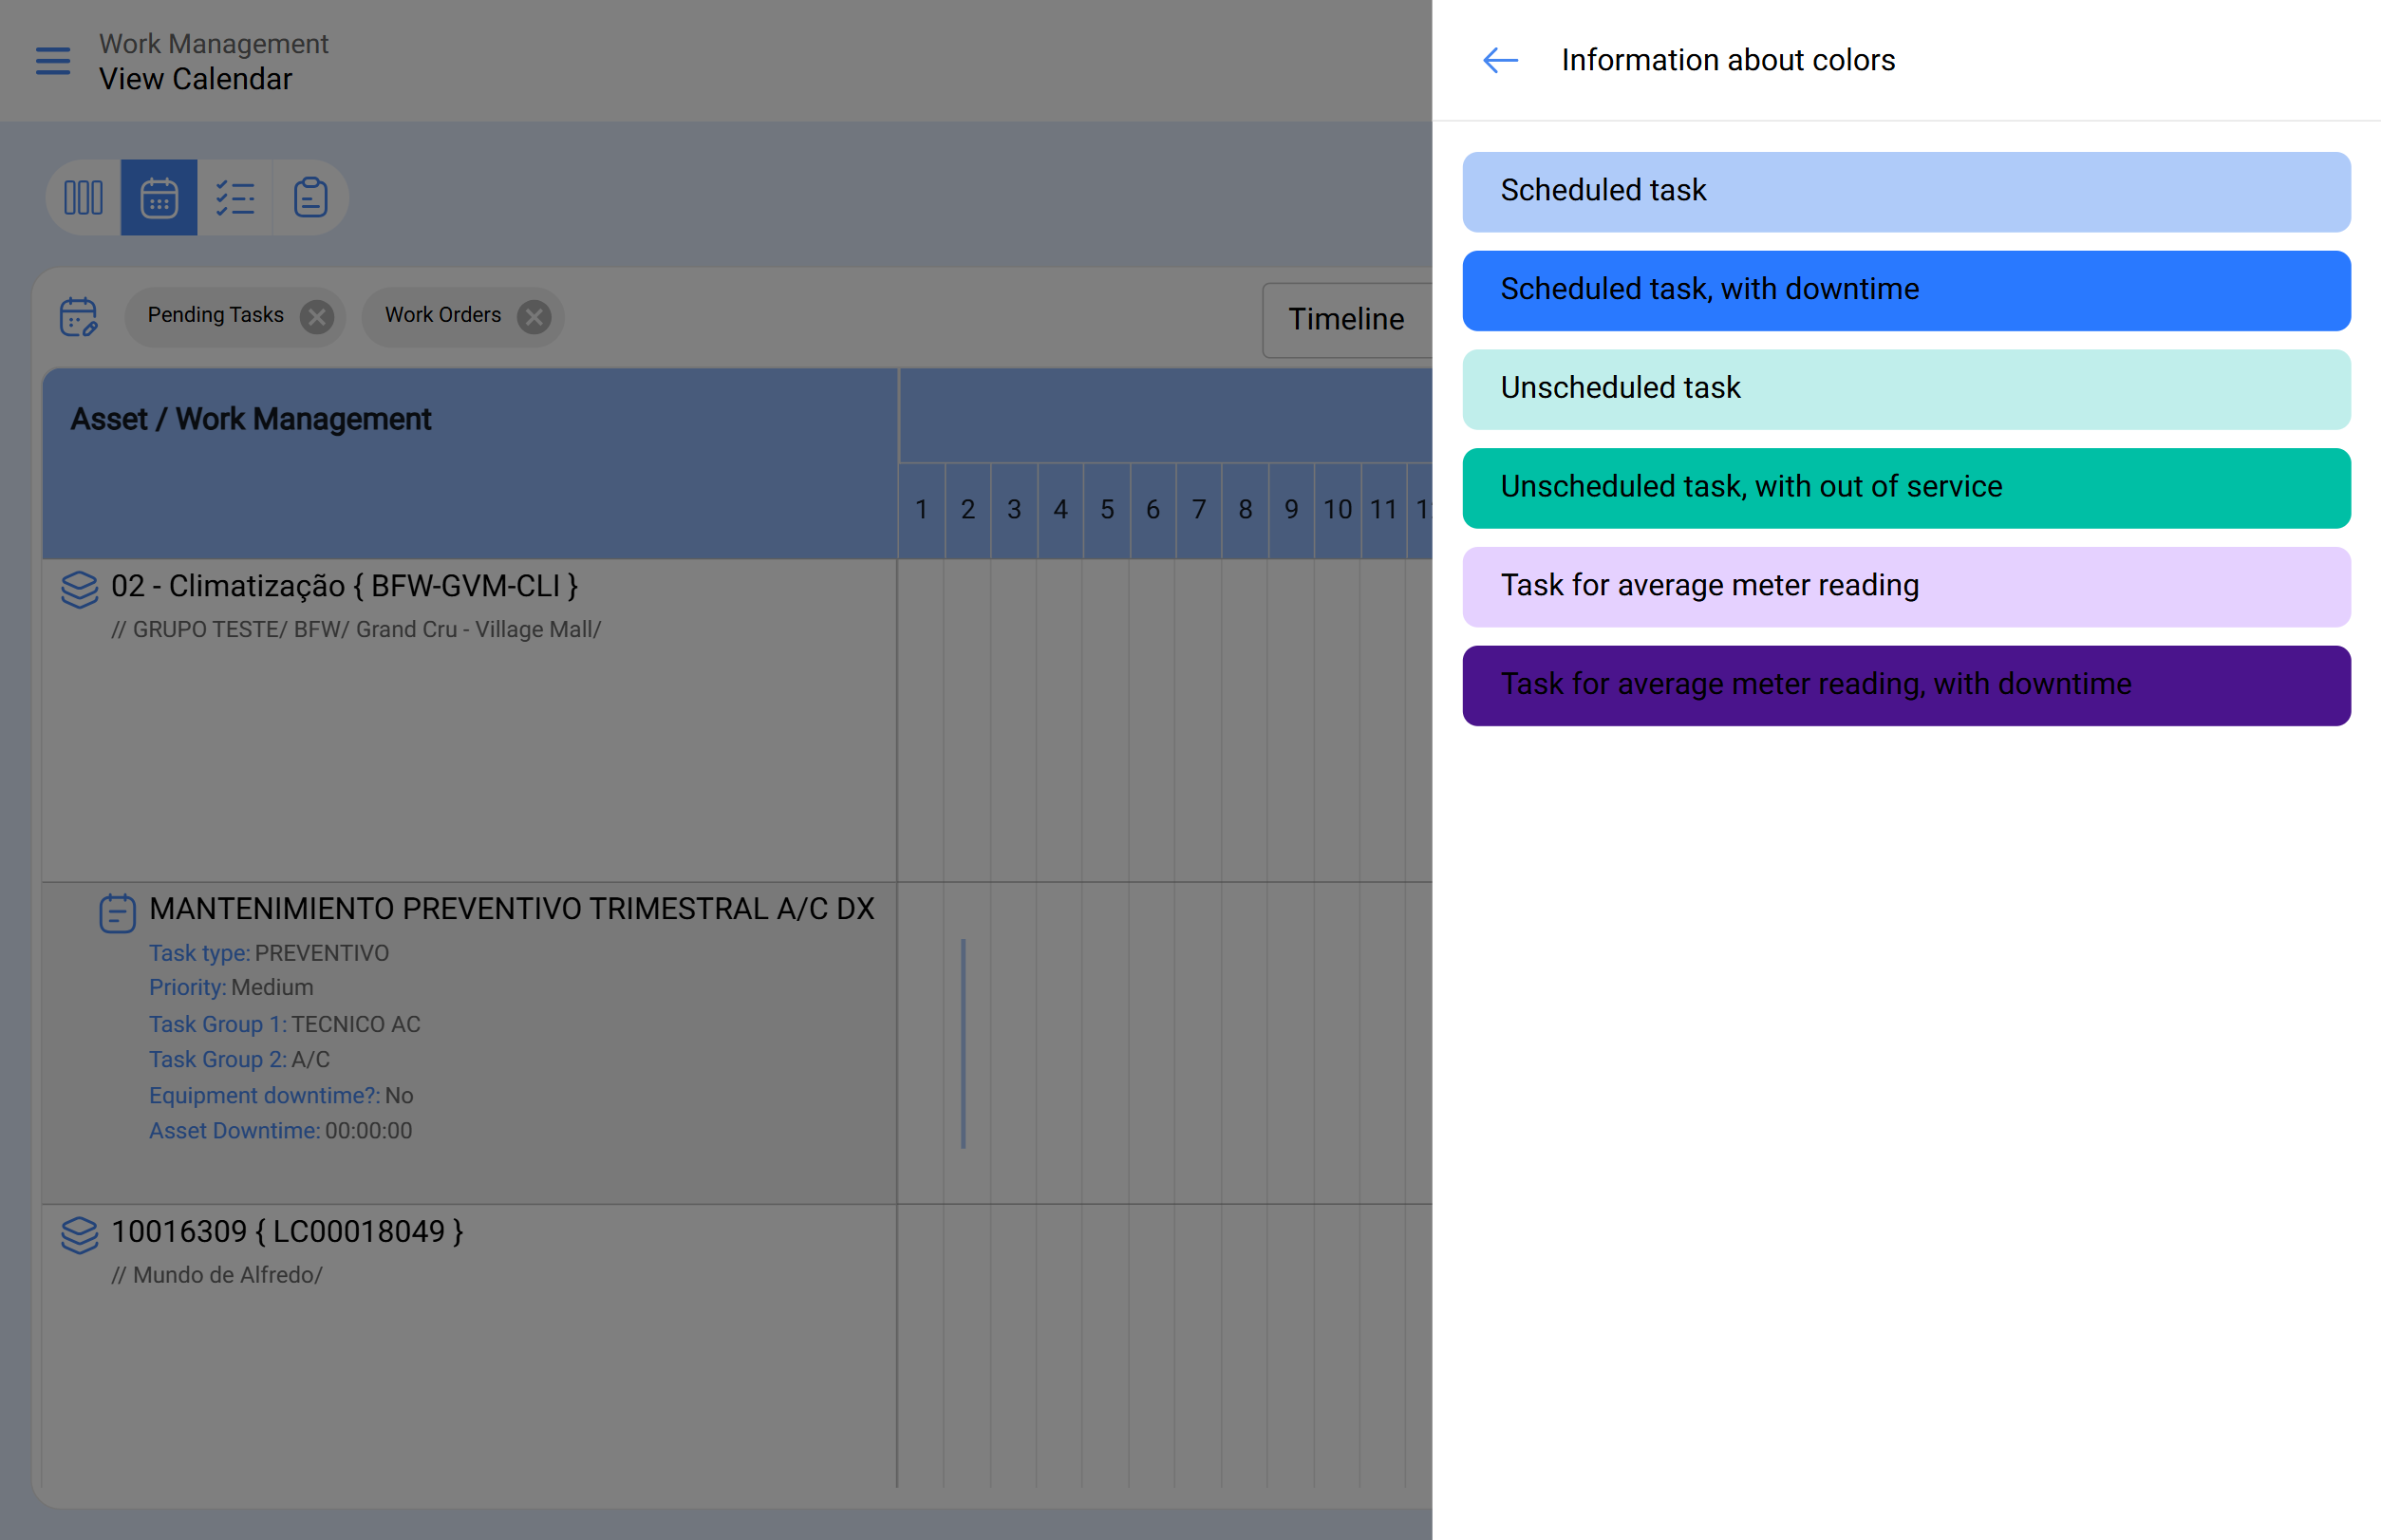Click day 7 in timeline header
This screenshot has width=2381, height=1540.
coord(1199,510)
